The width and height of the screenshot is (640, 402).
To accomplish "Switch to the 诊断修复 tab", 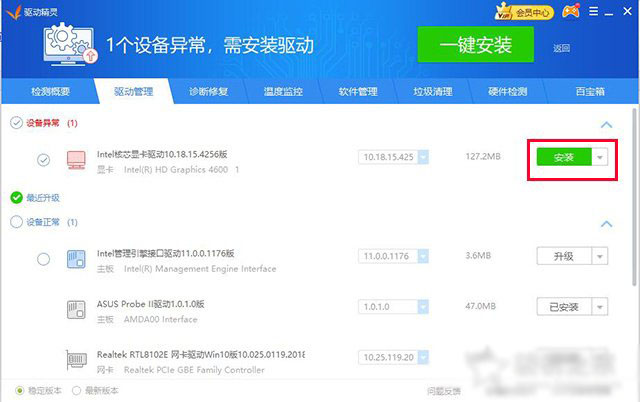I will tap(209, 91).
